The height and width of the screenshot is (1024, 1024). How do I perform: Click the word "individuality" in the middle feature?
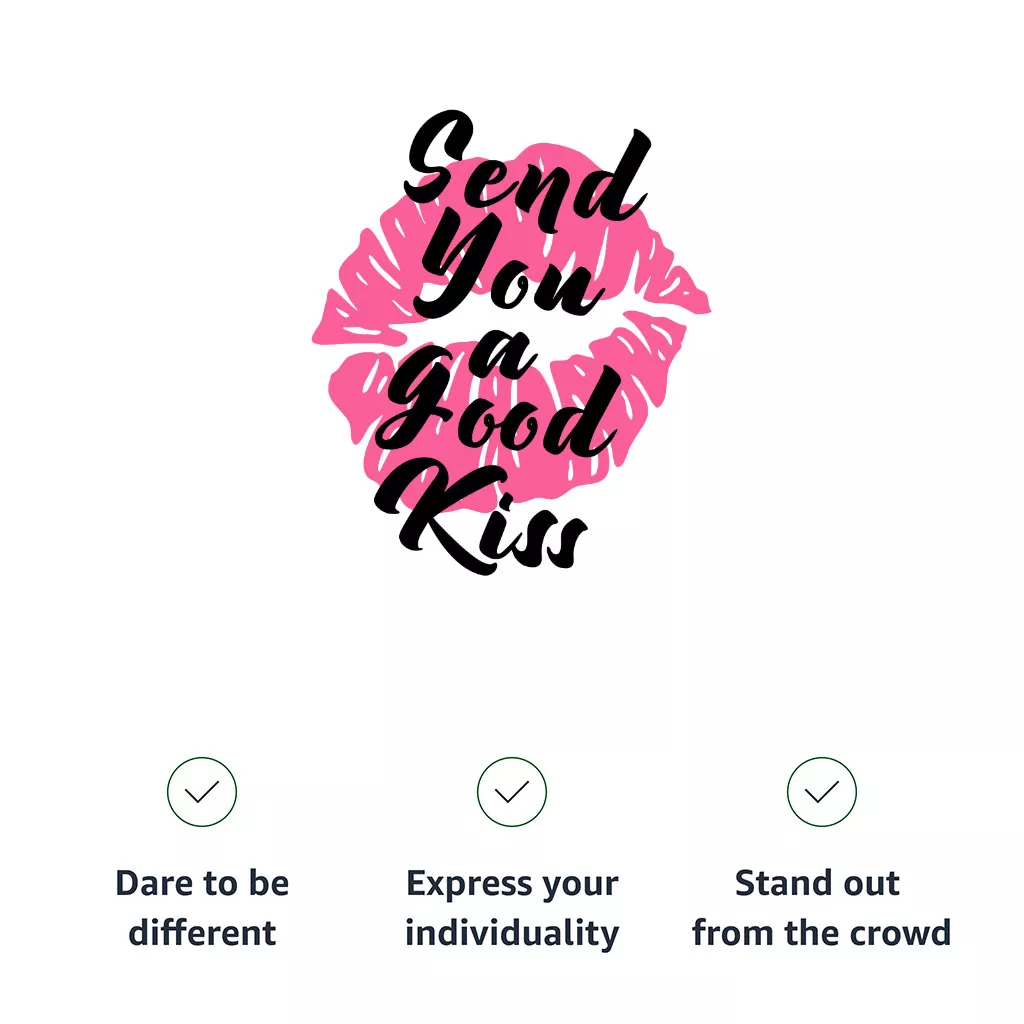tap(512, 933)
